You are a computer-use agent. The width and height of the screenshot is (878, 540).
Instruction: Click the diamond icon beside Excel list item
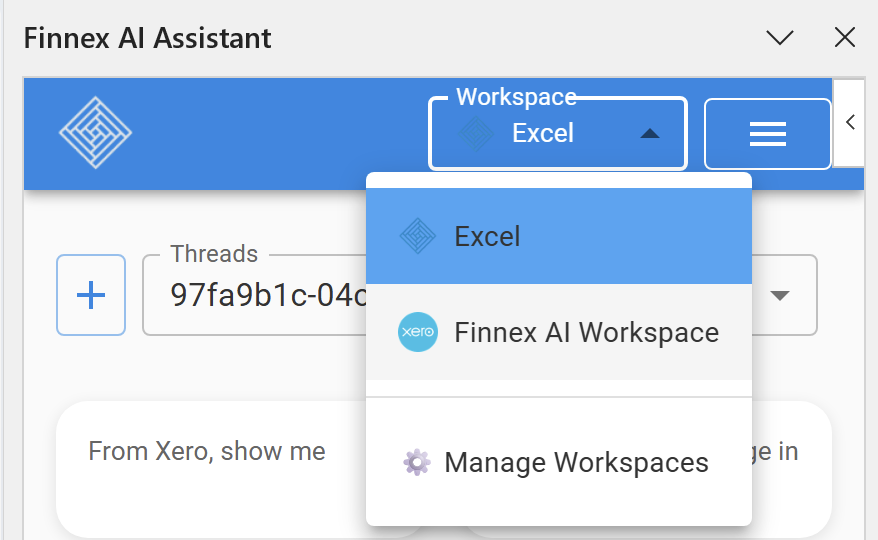[x=418, y=236]
